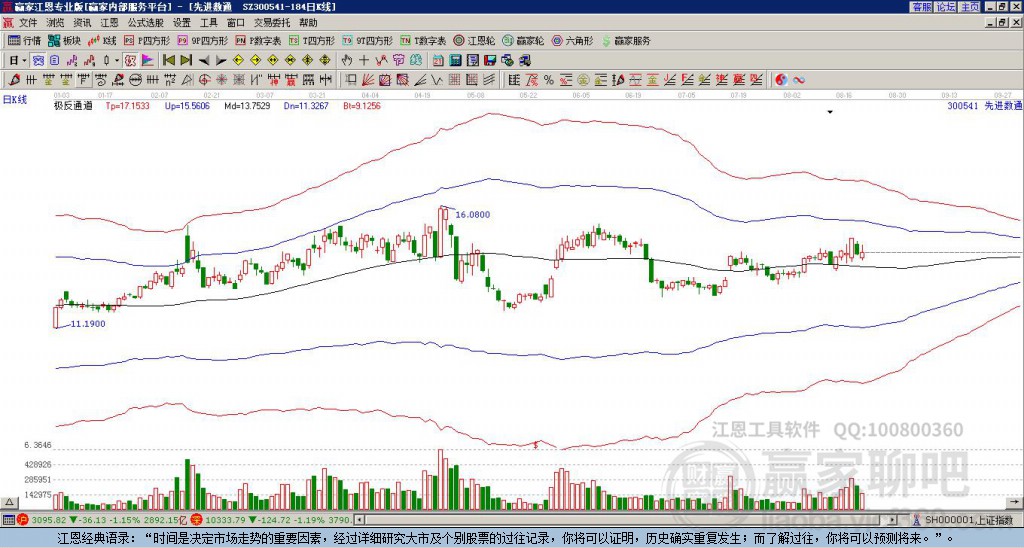Open the 设置 menu
Viewport: 1024px width, 548px height.
pos(182,23)
